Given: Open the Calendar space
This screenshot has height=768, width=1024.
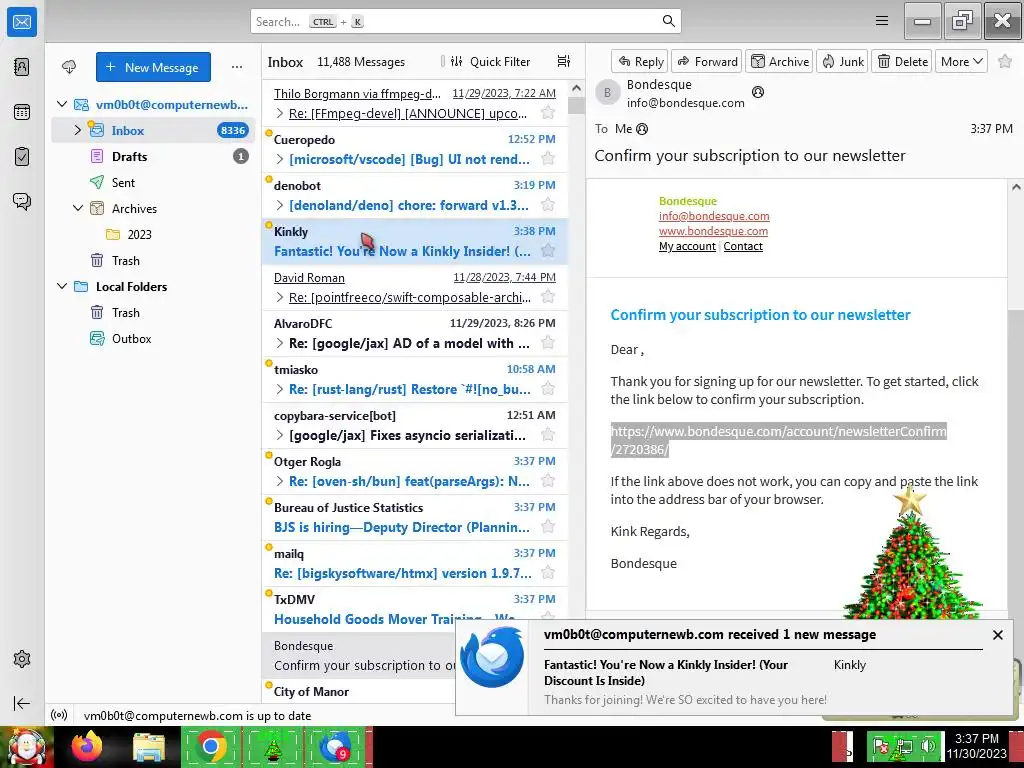Looking at the screenshot, I should [22, 112].
